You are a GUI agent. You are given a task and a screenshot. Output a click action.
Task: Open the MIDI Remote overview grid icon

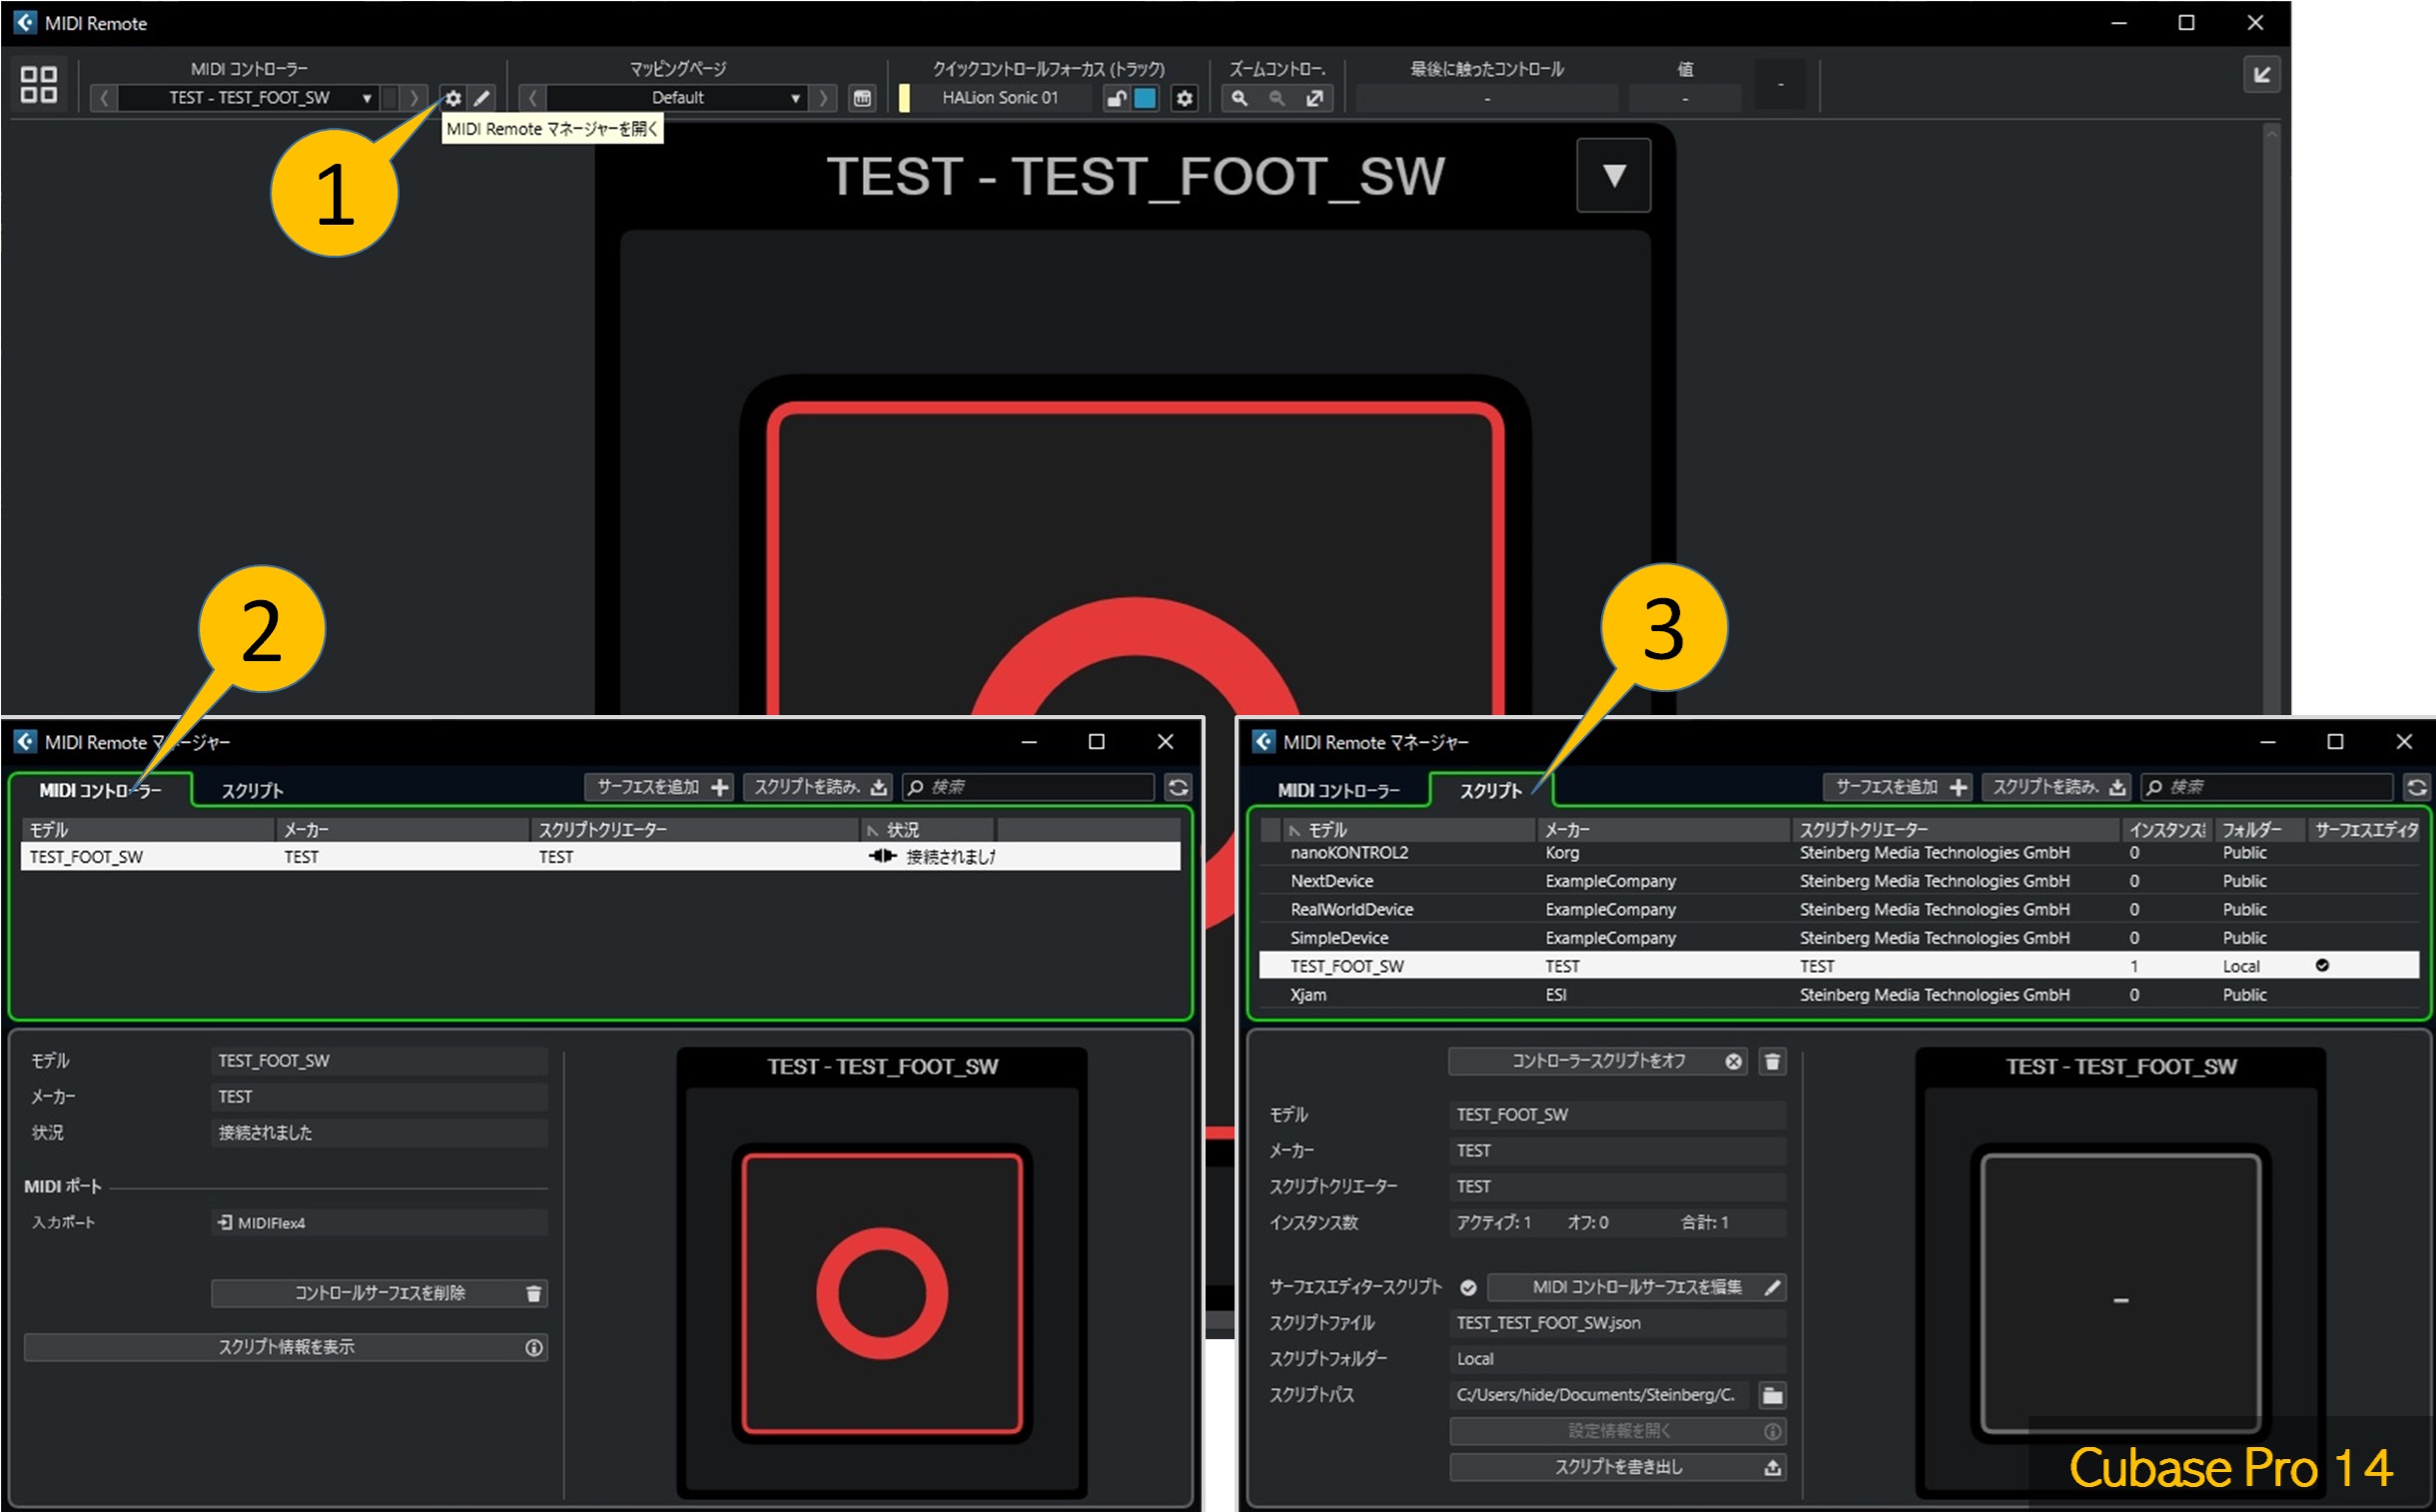tap(39, 84)
